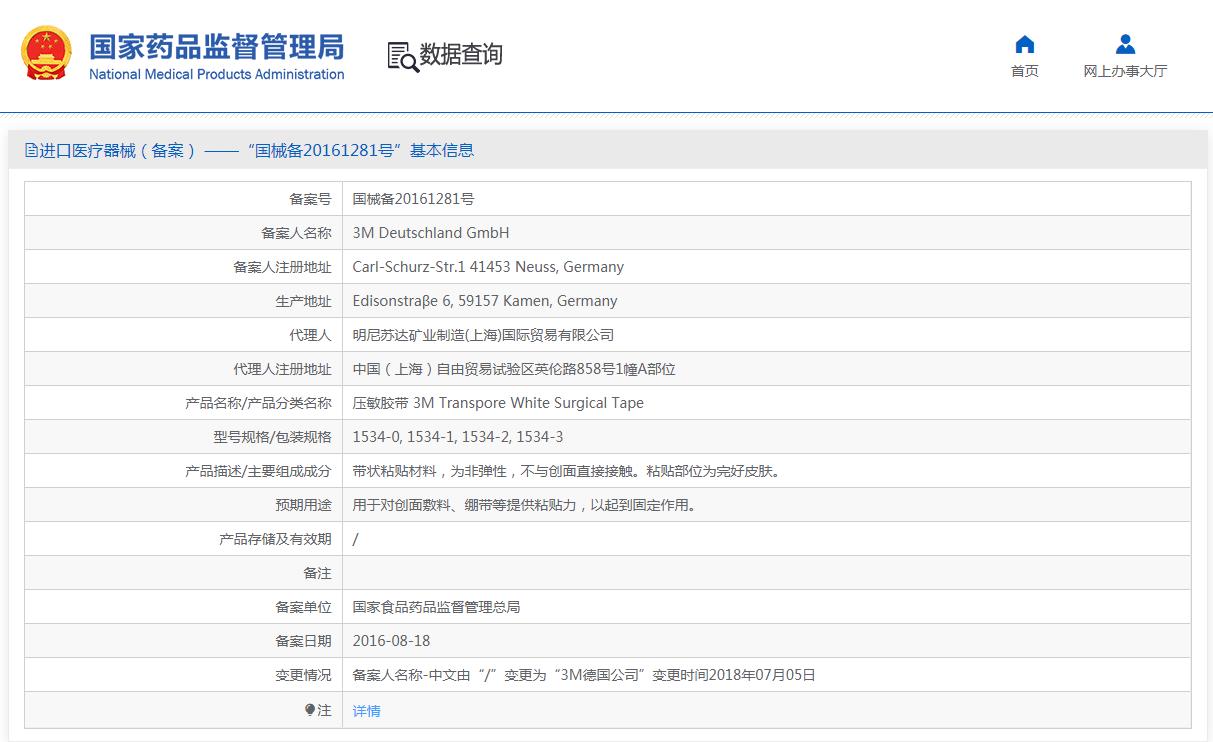Select 明尼苏达矿业制造(上海)国际贸易有限公司 agent name

pos(484,335)
